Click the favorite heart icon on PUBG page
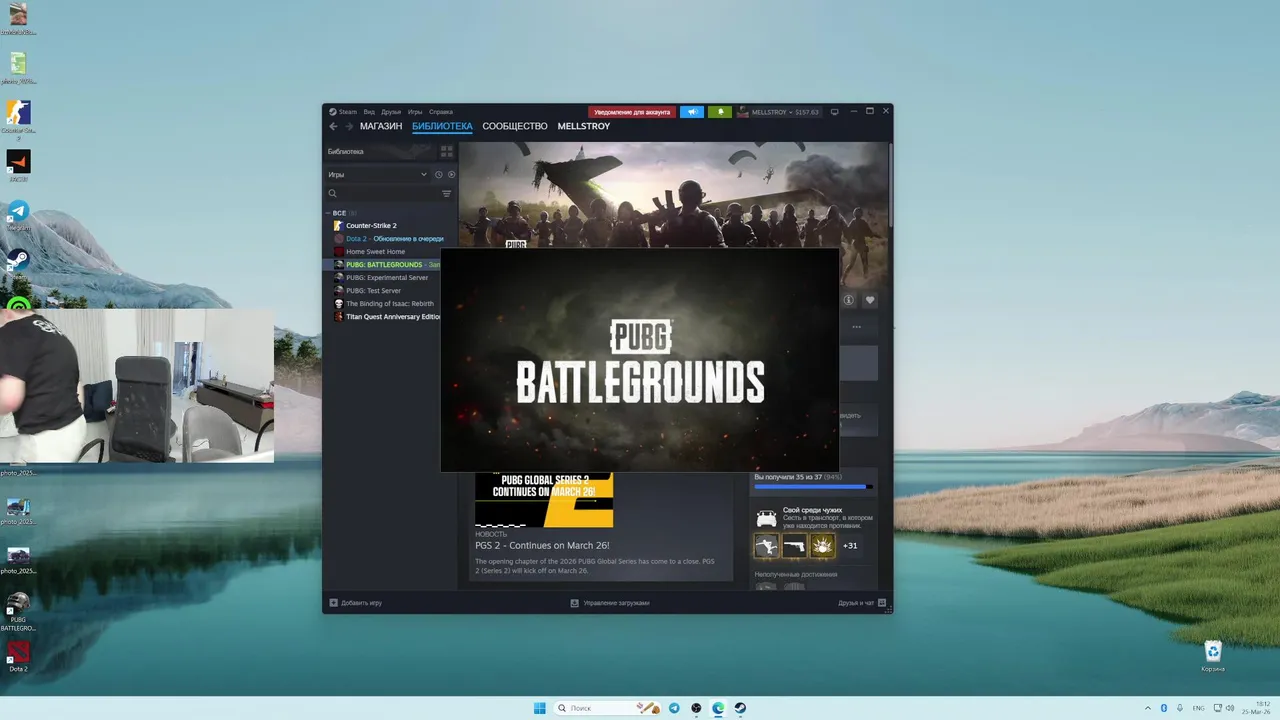Screen dimensions: 1280x720 pos(870,300)
